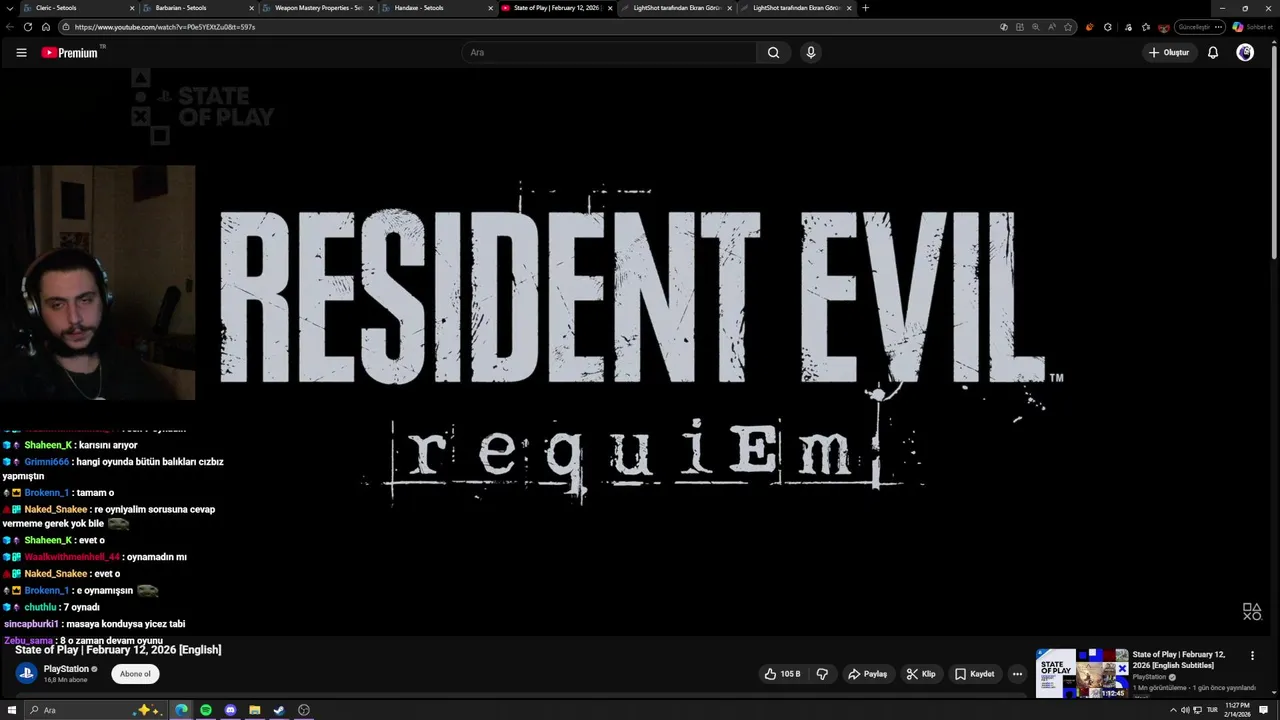The width and height of the screenshot is (1280, 720).
Task: Open the zoom magnifier in the address bar
Action: coord(1036,27)
